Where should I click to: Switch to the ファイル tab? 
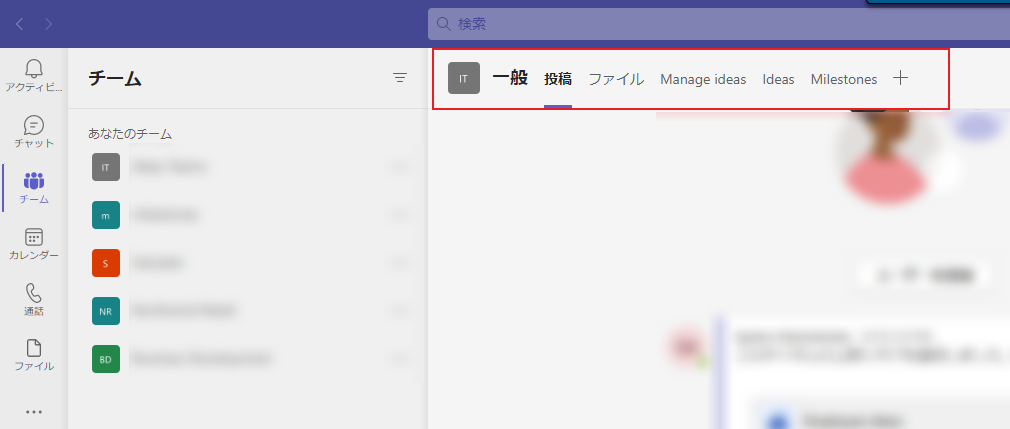pos(616,79)
